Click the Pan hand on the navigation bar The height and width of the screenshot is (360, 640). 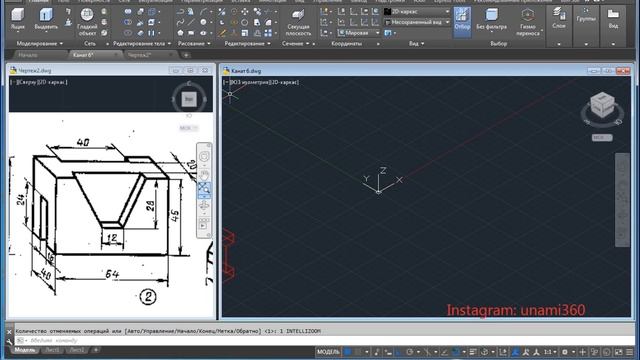click(204, 175)
